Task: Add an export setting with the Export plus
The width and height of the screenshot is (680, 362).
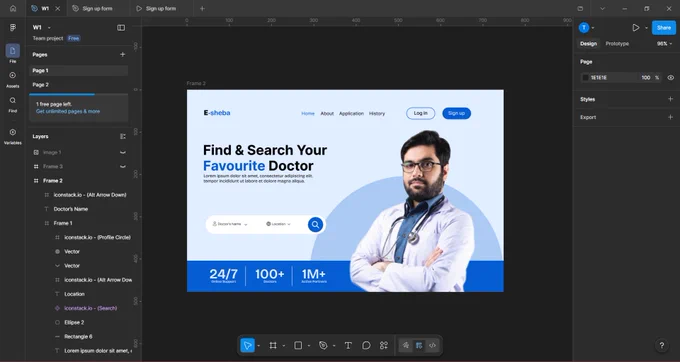Action: [670, 117]
